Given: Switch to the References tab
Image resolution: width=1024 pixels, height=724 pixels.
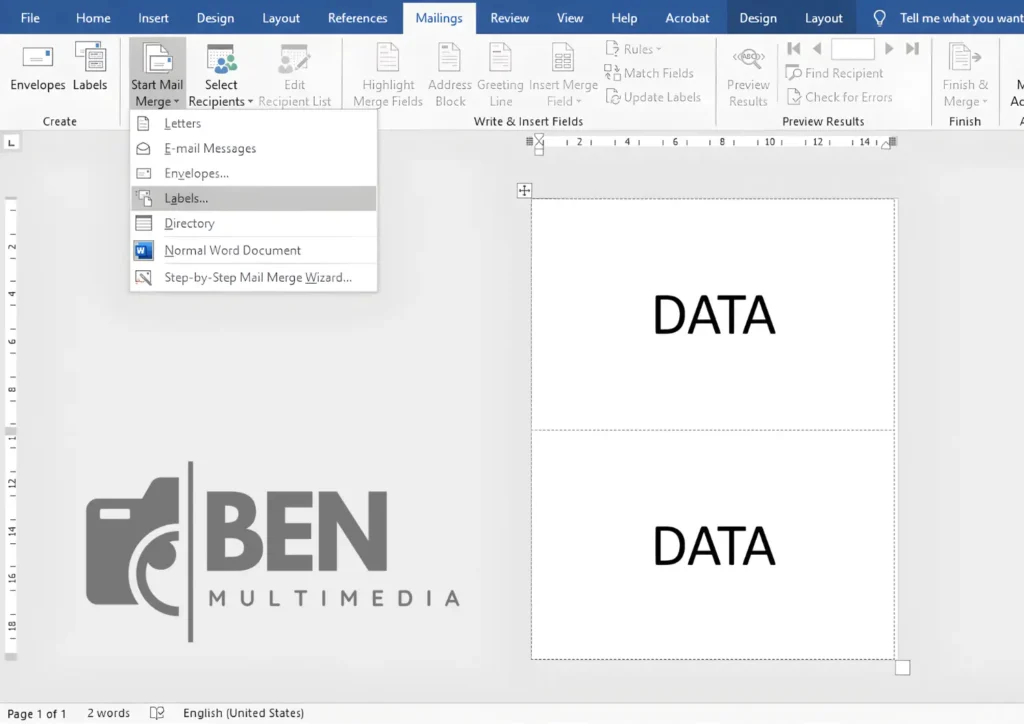Looking at the screenshot, I should pyautogui.click(x=357, y=18).
